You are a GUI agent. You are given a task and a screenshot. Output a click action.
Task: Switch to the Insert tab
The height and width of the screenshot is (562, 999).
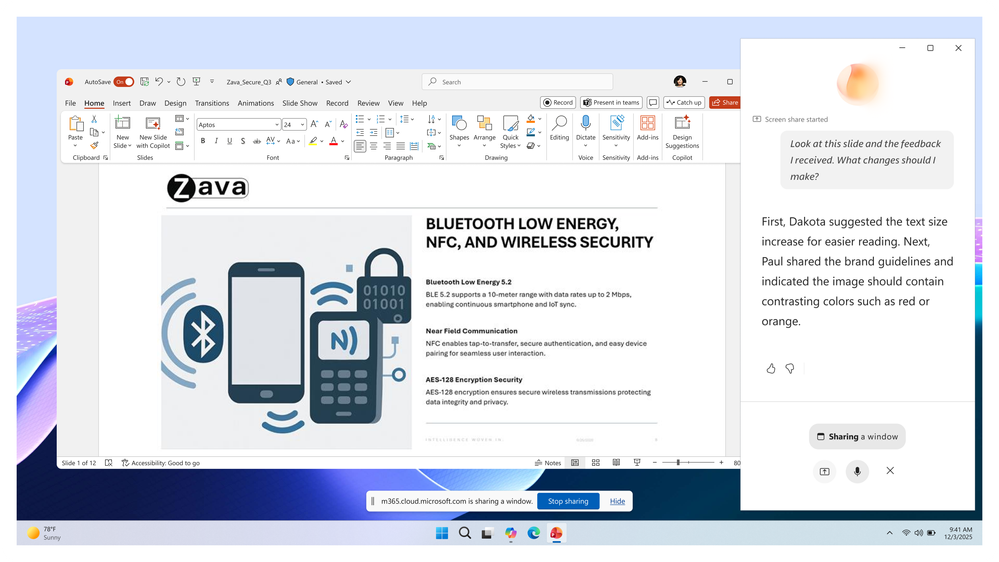pos(122,103)
